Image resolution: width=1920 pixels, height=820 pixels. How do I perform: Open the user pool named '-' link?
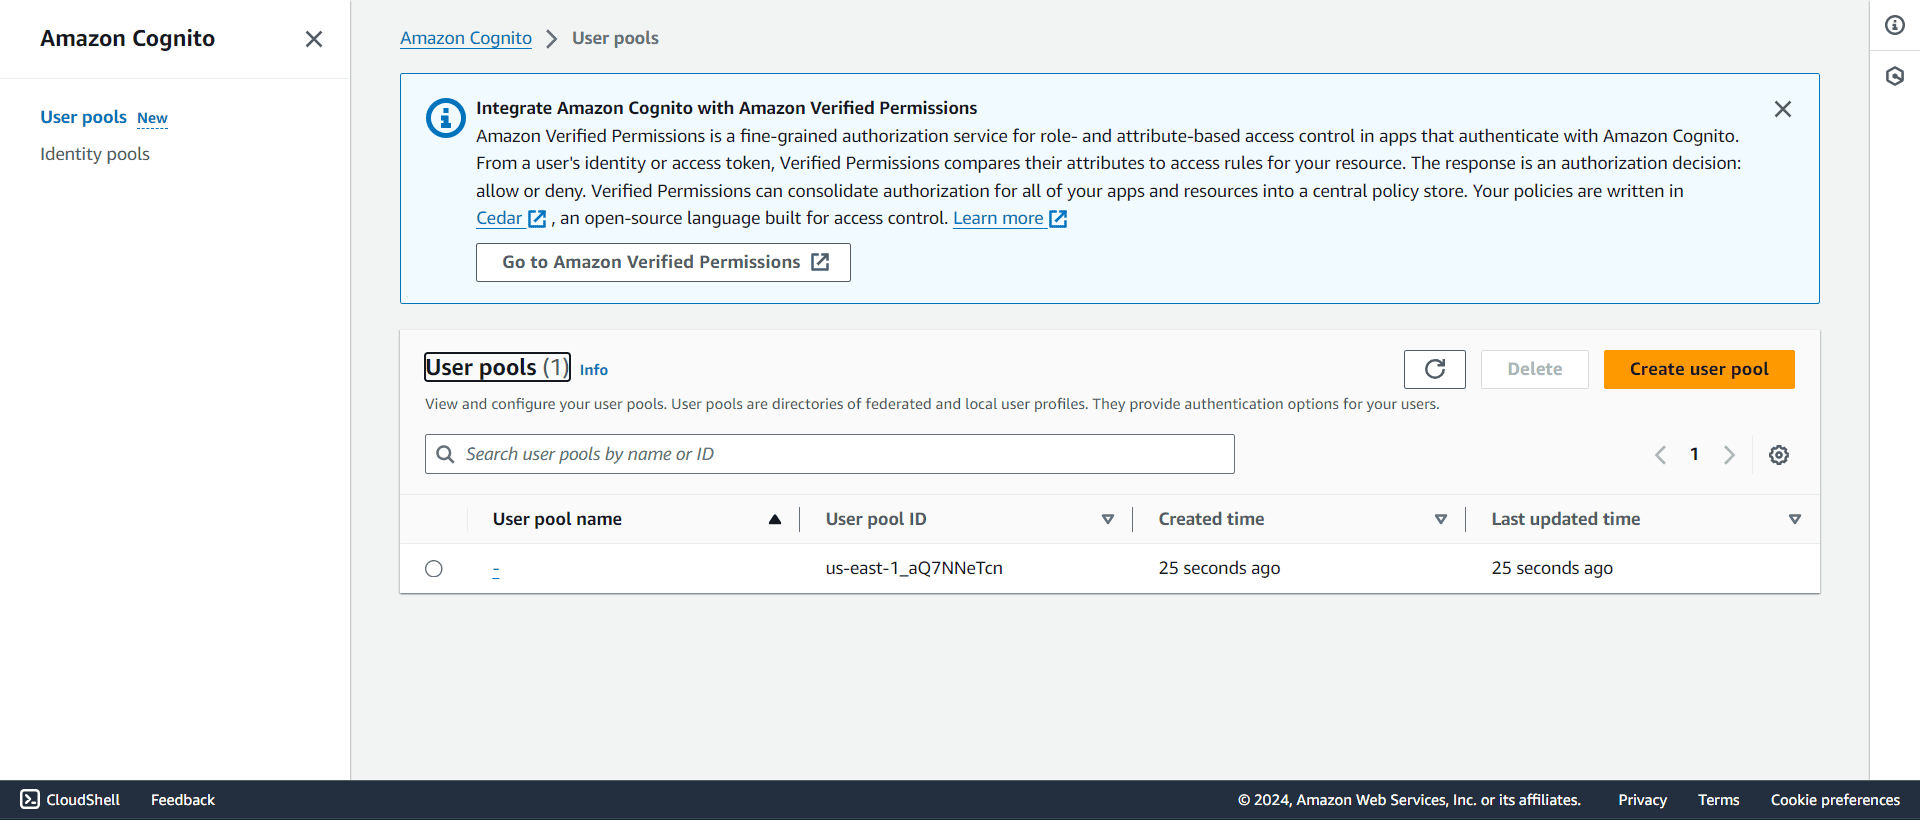[496, 569]
